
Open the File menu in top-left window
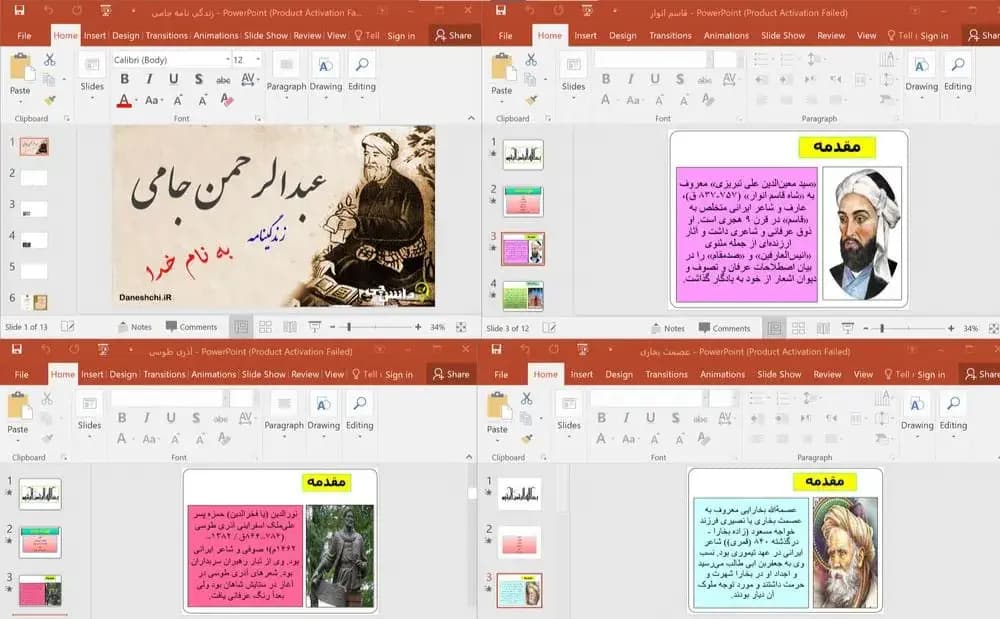(x=24, y=36)
